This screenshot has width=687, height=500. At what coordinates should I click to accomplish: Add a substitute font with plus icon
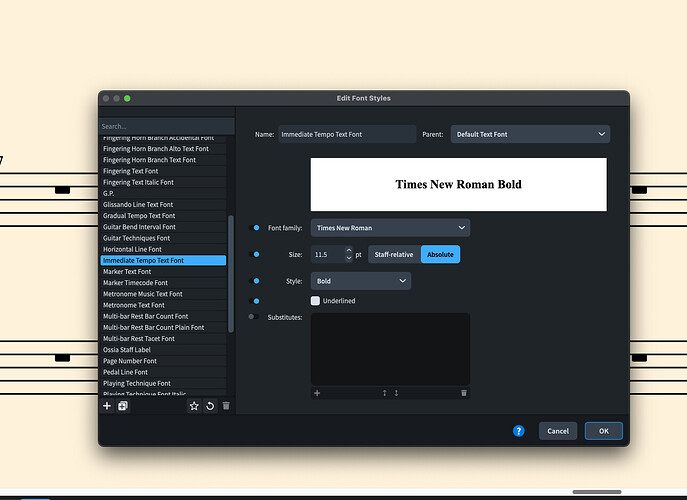click(x=317, y=393)
